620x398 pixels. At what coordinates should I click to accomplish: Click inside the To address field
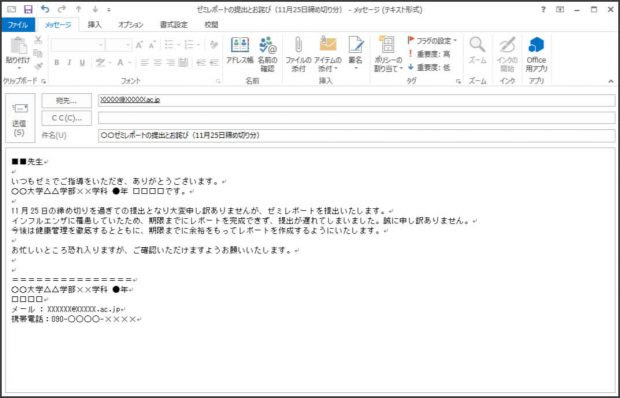[x=357, y=100]
